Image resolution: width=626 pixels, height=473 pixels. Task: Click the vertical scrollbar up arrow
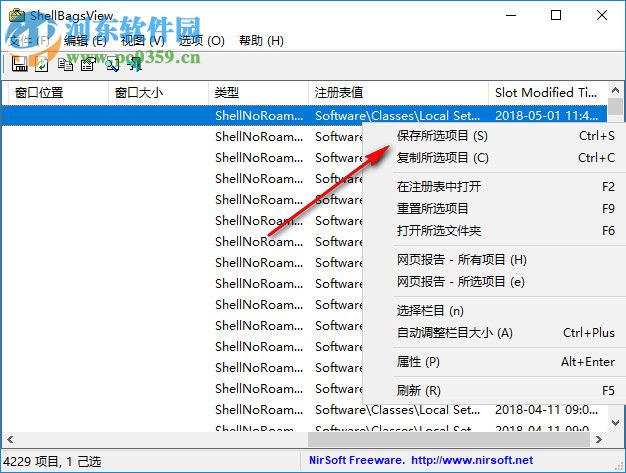pyautogui.click(x=615, y=91)
